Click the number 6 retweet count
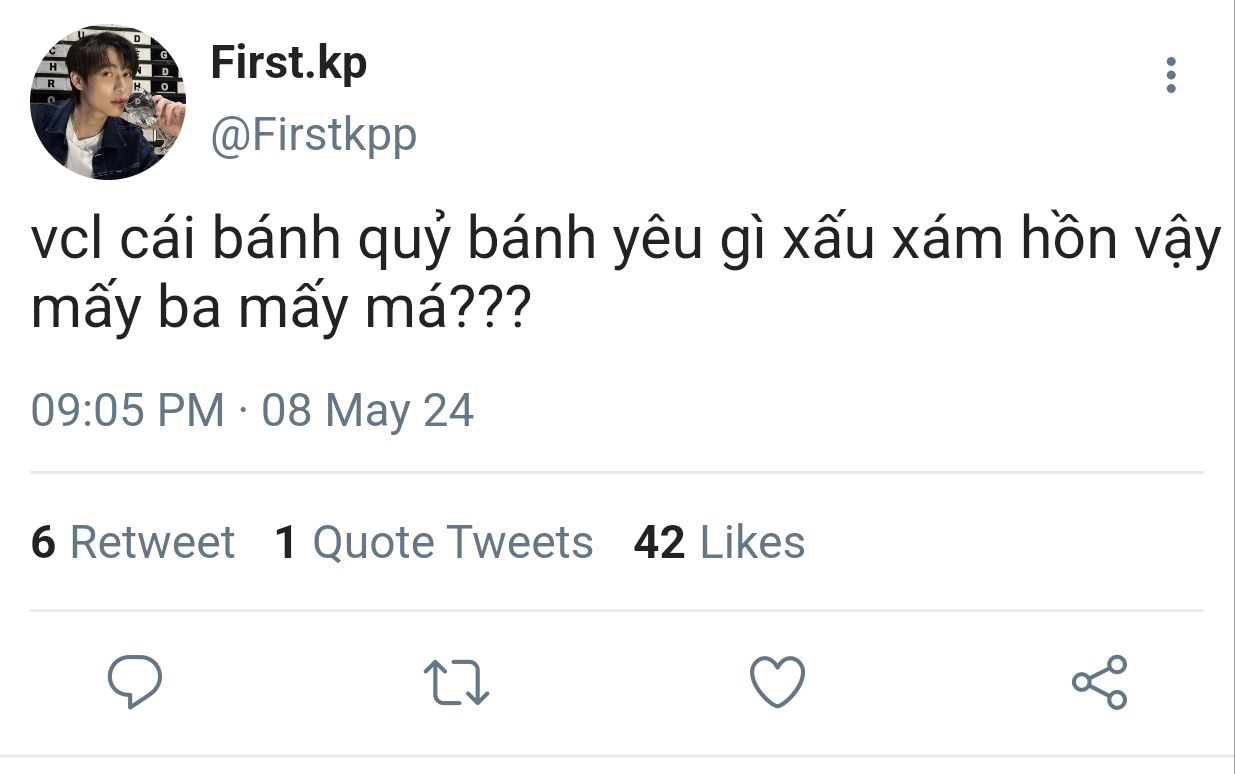1235x774 pixels. pos(43,542)
